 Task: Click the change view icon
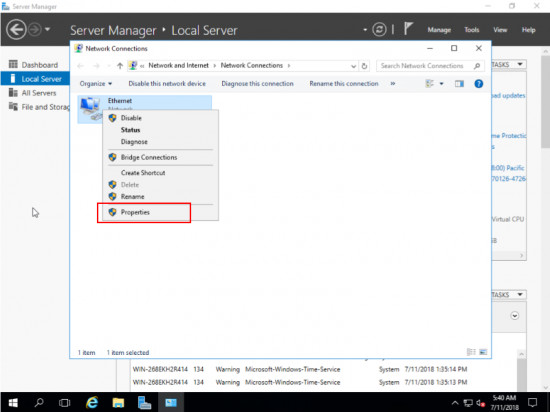(x=430, y=83)
